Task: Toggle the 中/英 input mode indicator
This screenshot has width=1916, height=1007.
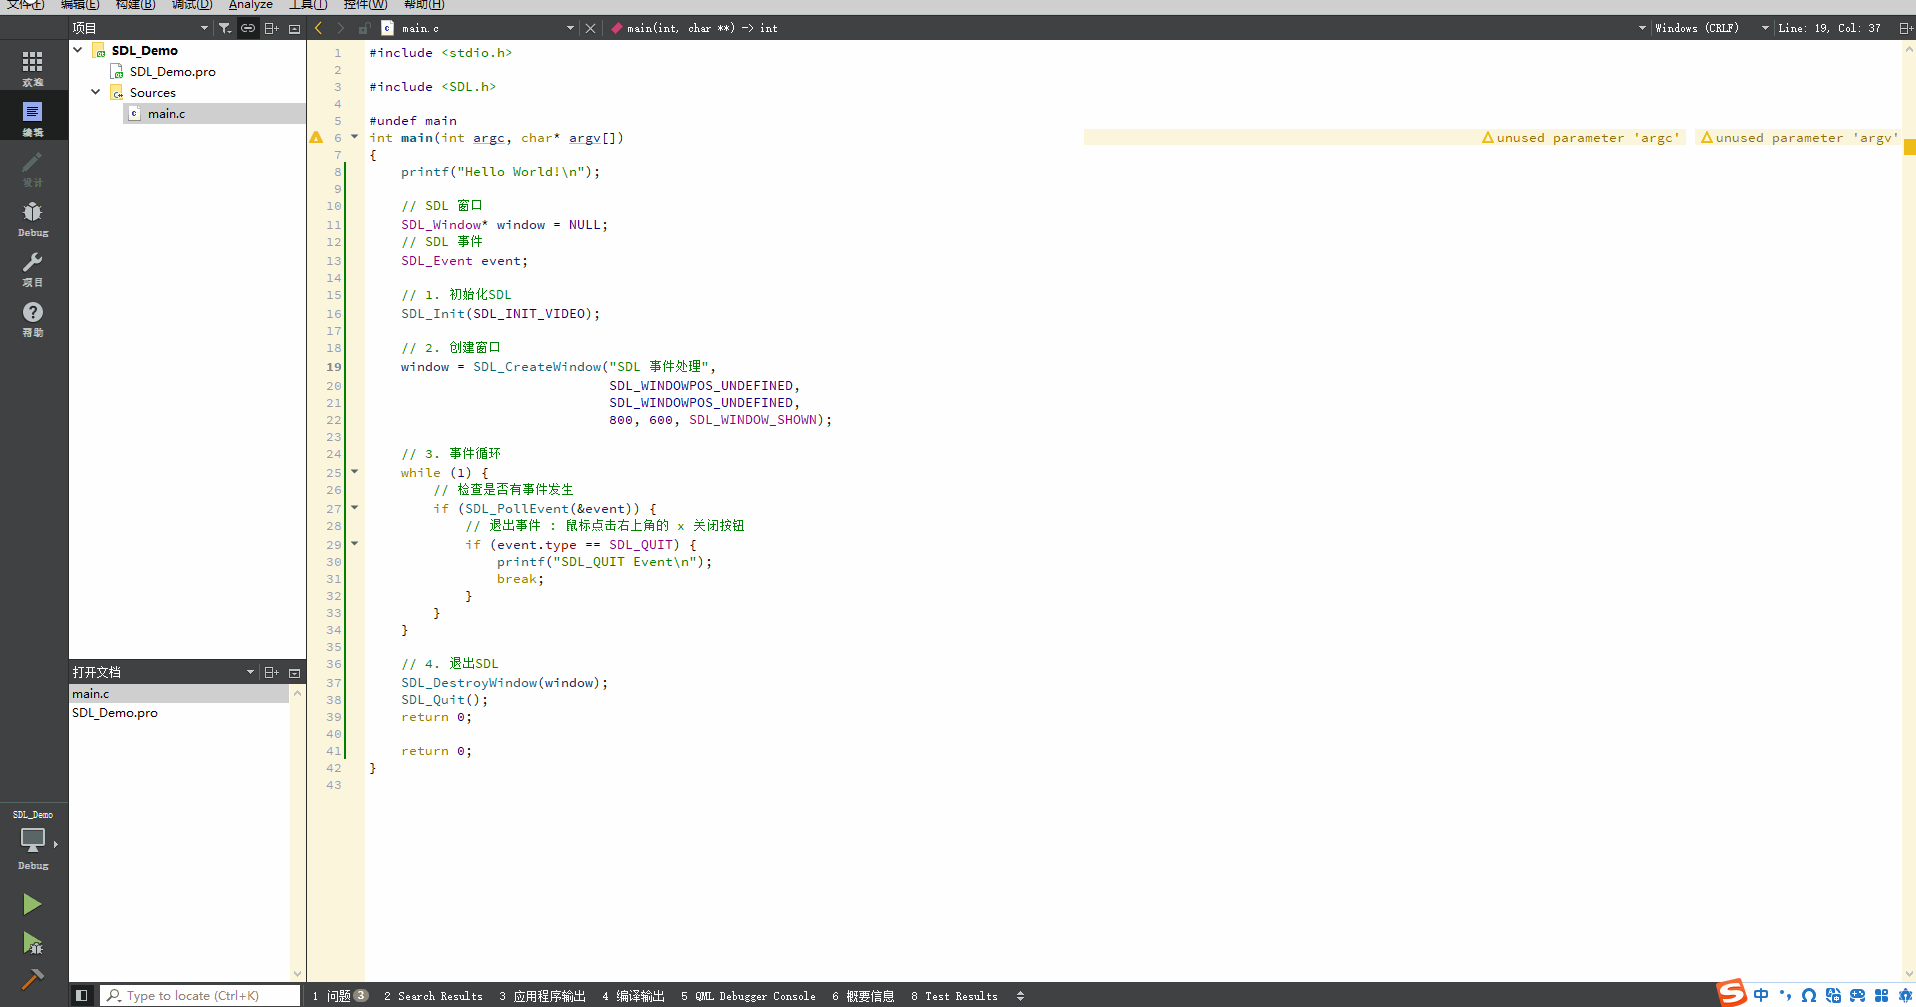Action: [x=1761, y=994]
